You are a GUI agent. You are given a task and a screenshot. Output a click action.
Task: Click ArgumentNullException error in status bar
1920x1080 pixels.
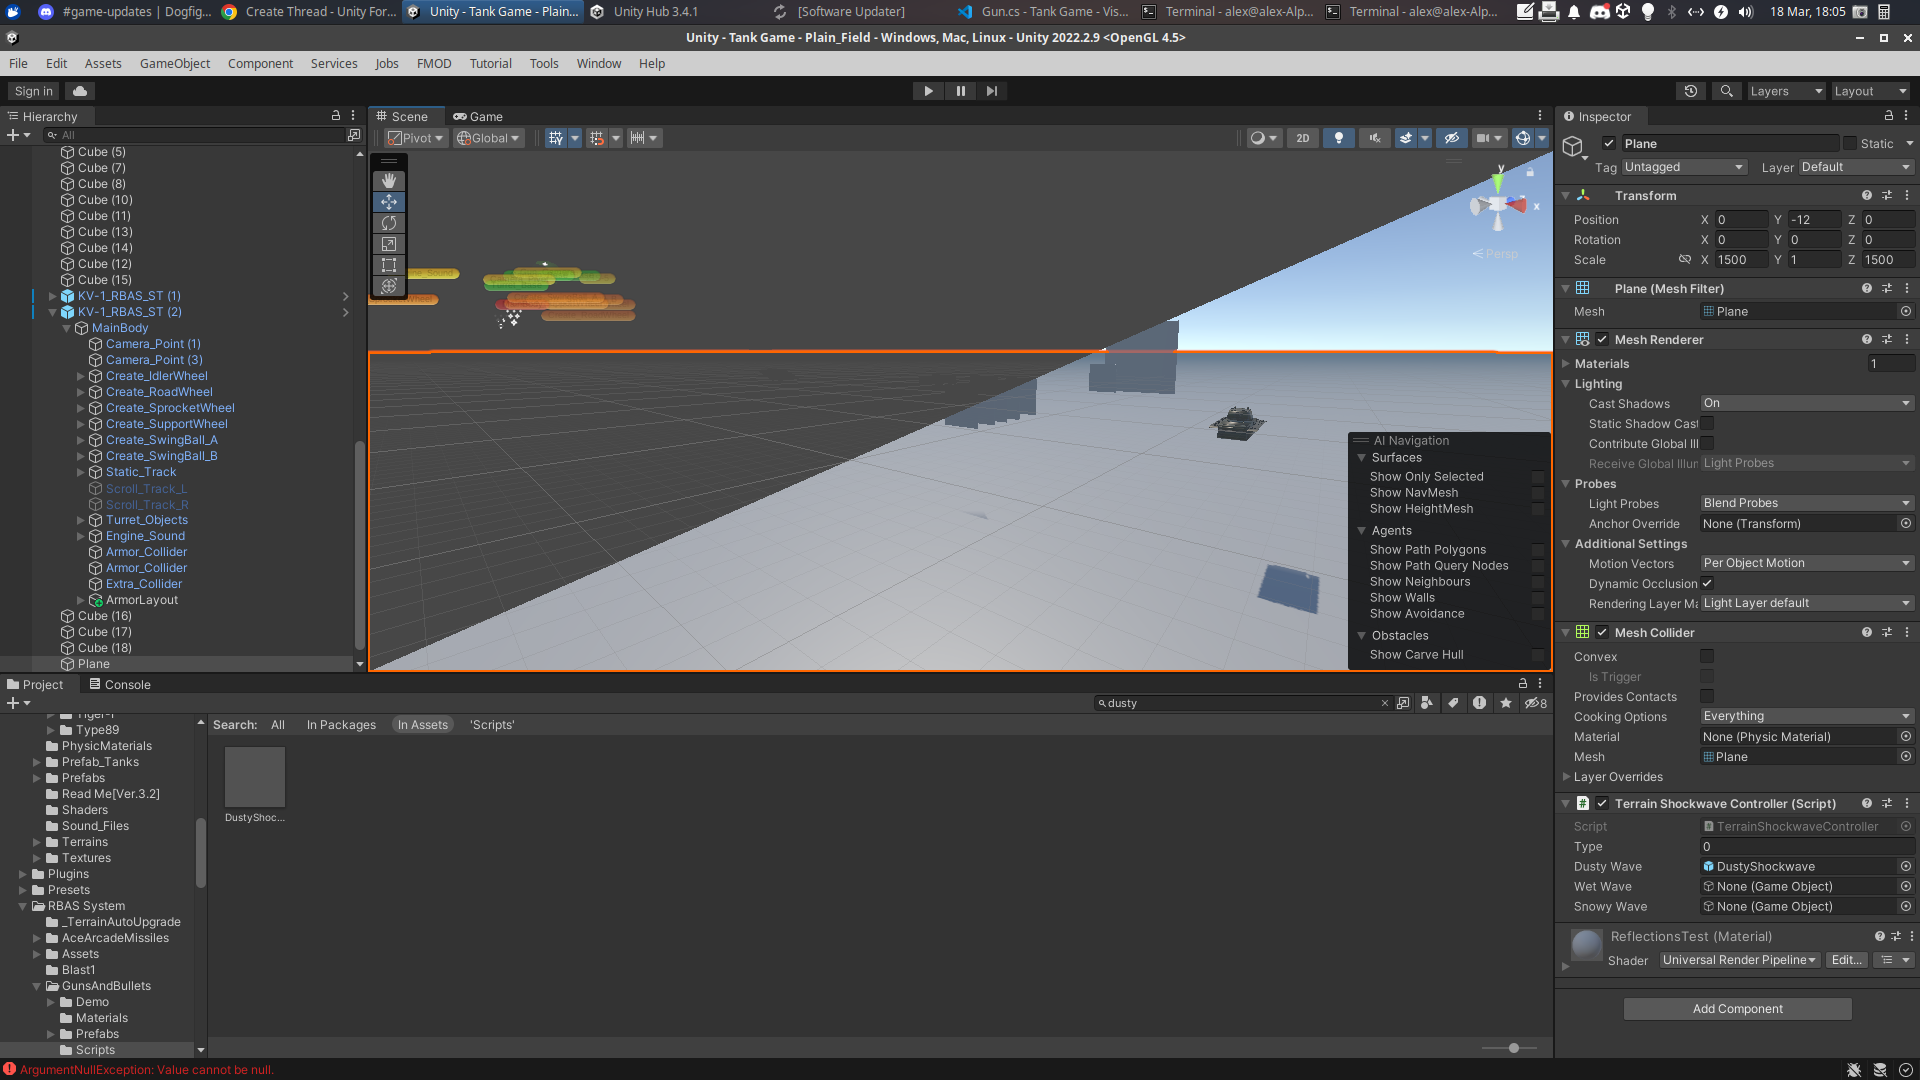(x=146, y=1070)
